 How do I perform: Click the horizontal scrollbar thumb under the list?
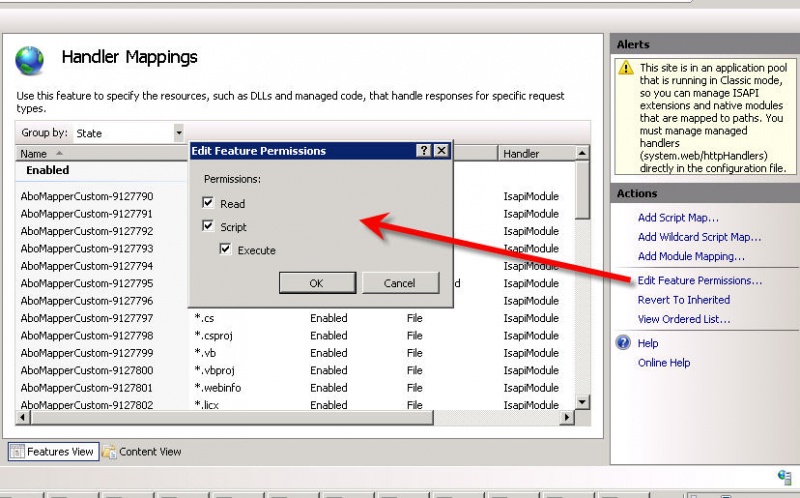[232, 417]
